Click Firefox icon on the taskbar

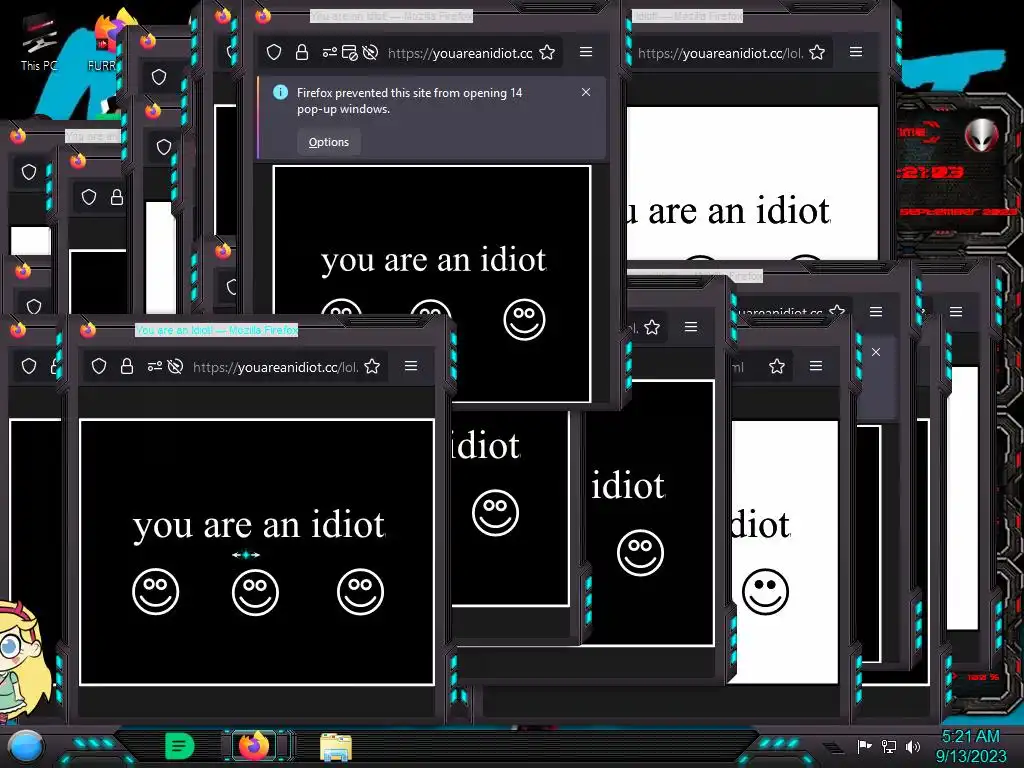pos(254,745)
